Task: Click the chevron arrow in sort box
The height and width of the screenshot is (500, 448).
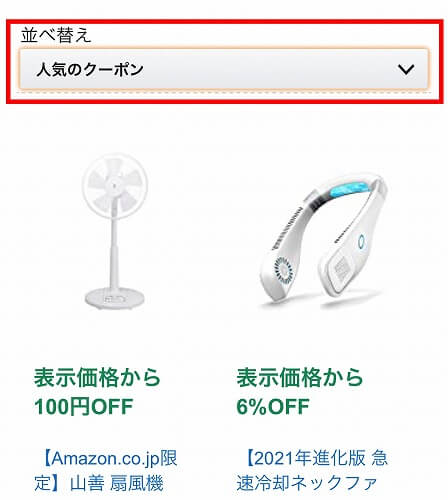Action: [x=406, y=69]
